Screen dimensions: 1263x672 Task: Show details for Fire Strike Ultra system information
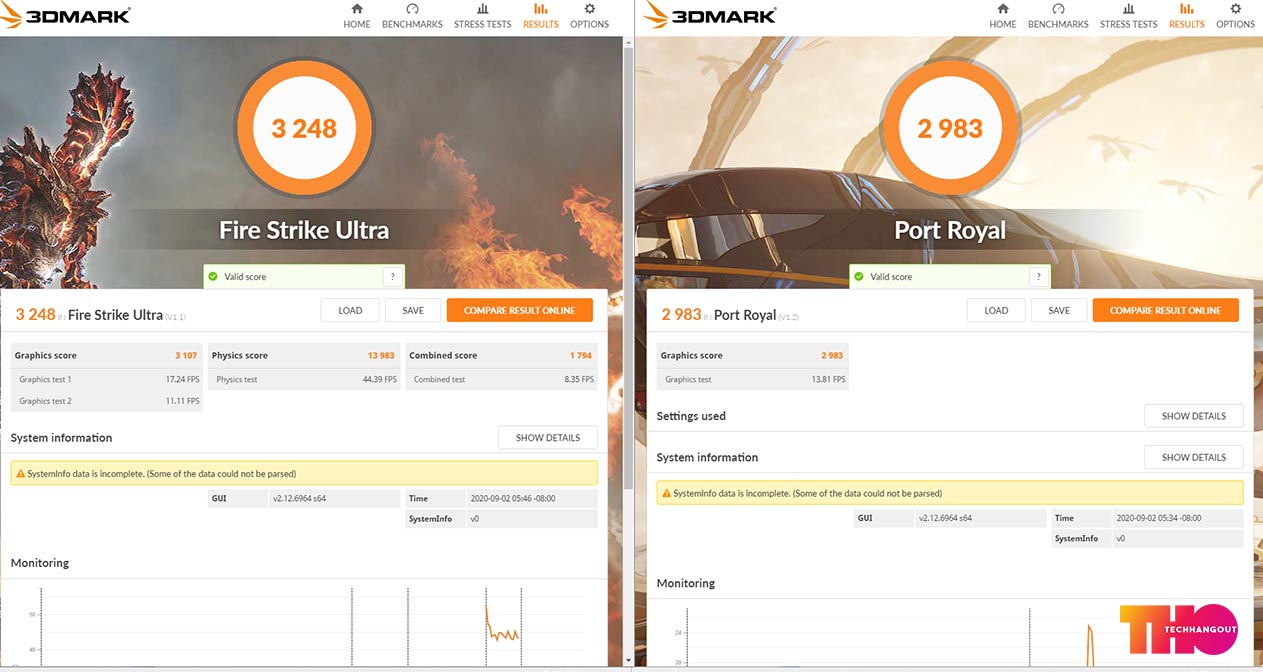click(548, 438)
